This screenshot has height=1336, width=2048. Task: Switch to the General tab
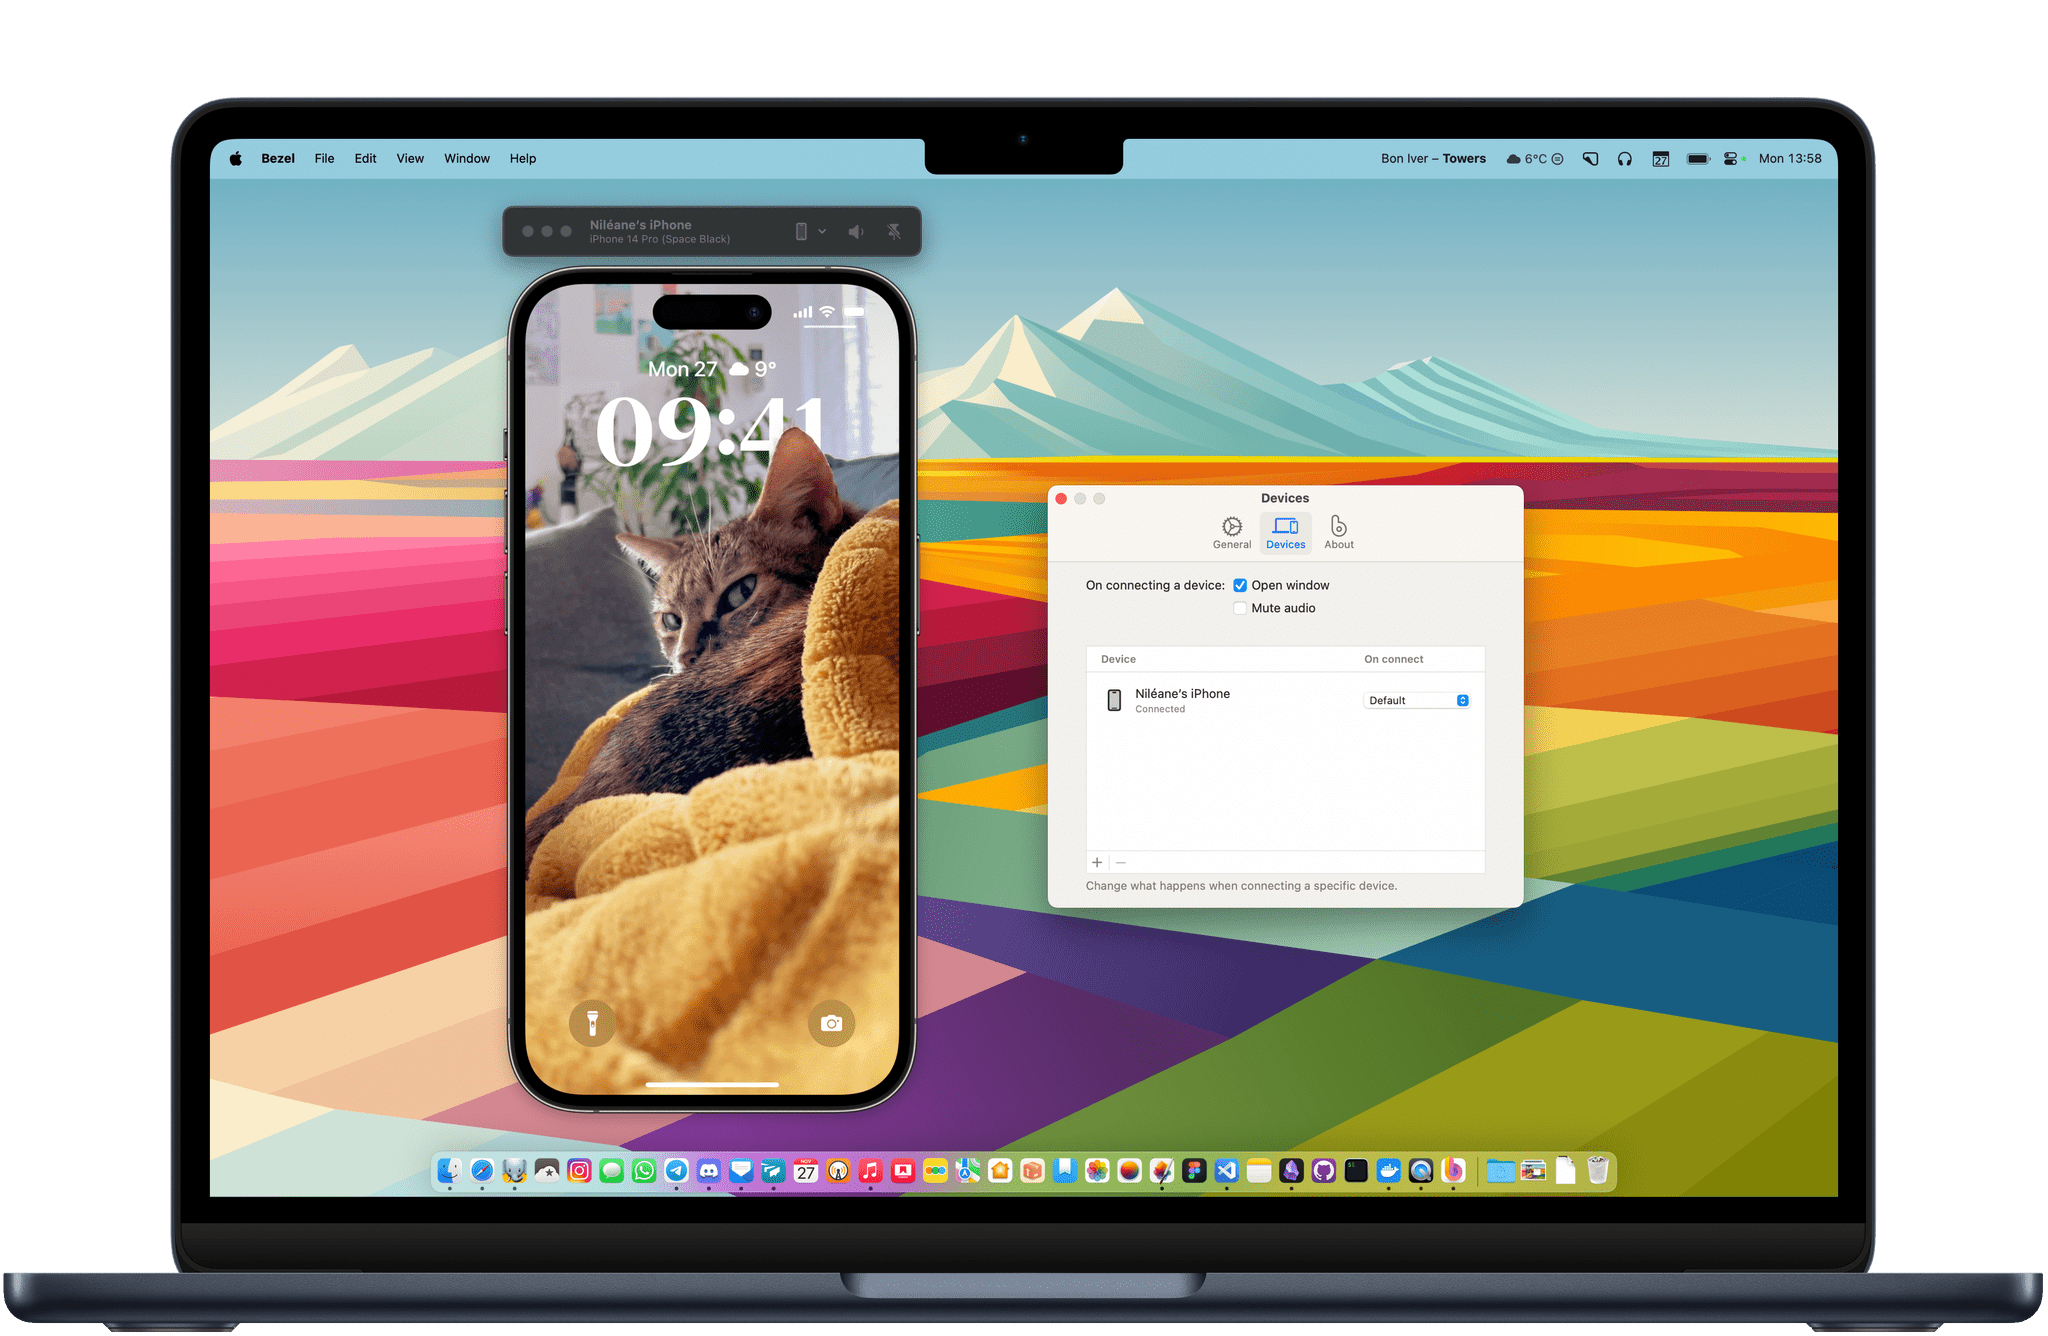pos(1229,533)
